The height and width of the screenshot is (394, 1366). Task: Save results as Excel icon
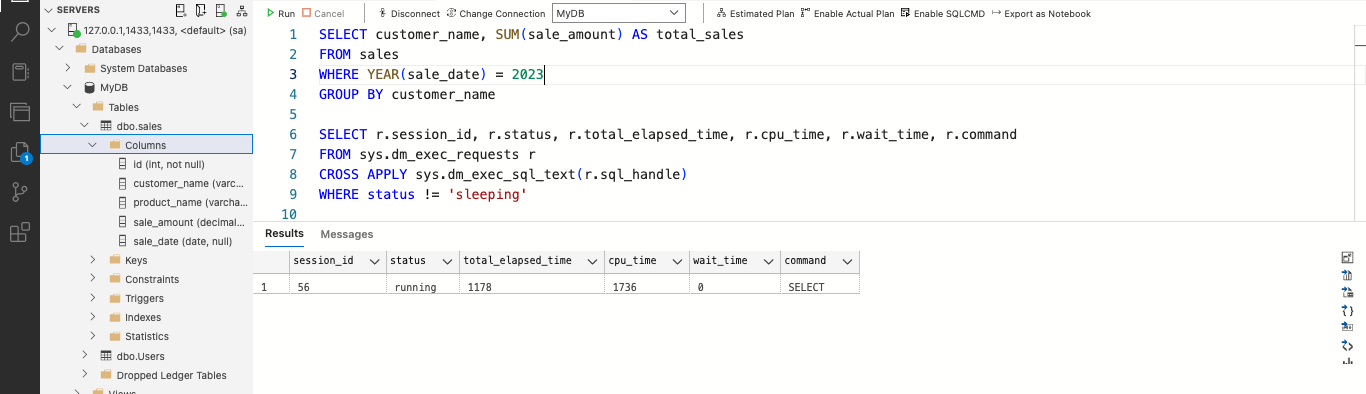click(1347, 292)
